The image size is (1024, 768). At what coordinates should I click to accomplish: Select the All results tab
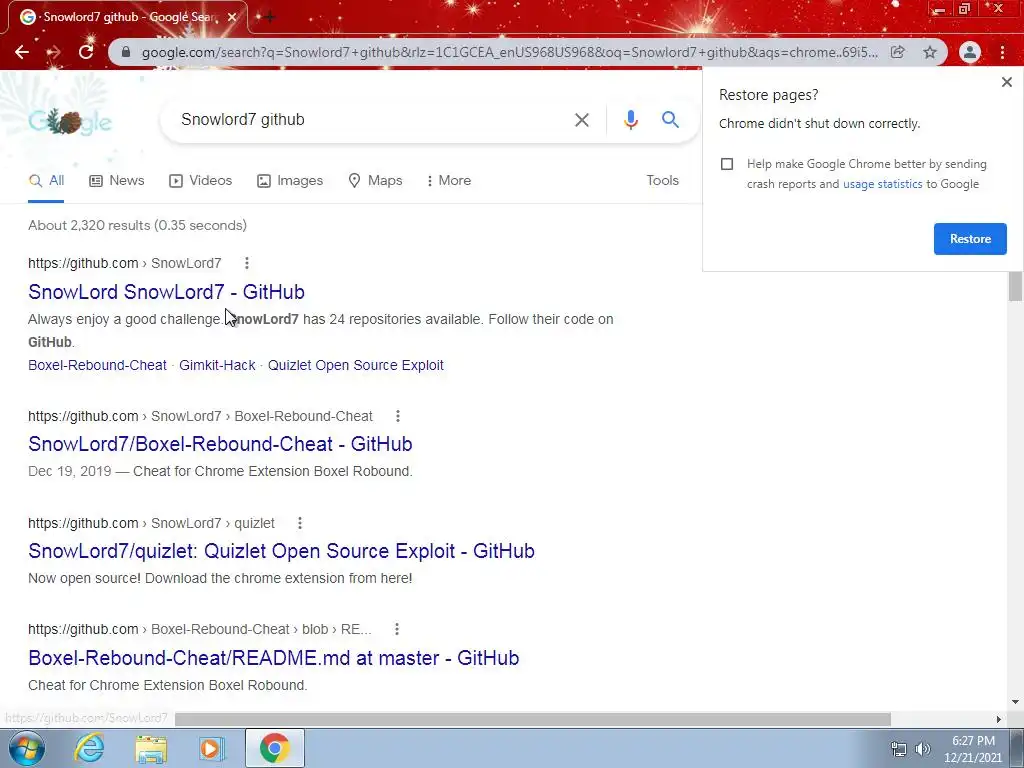click(46, 181)
